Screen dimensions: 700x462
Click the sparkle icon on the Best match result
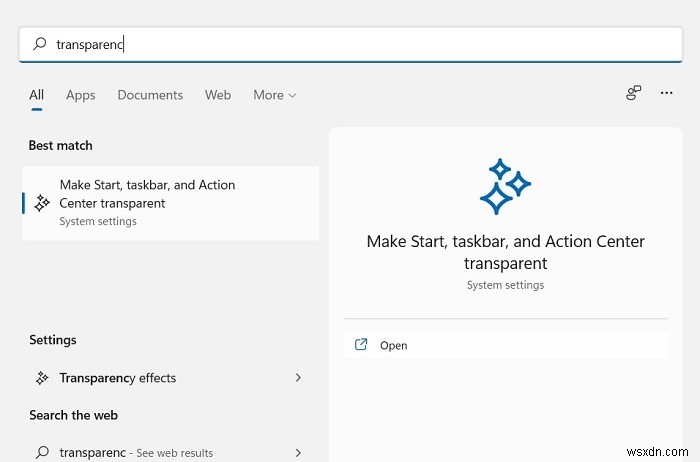(x=42, y=203)
